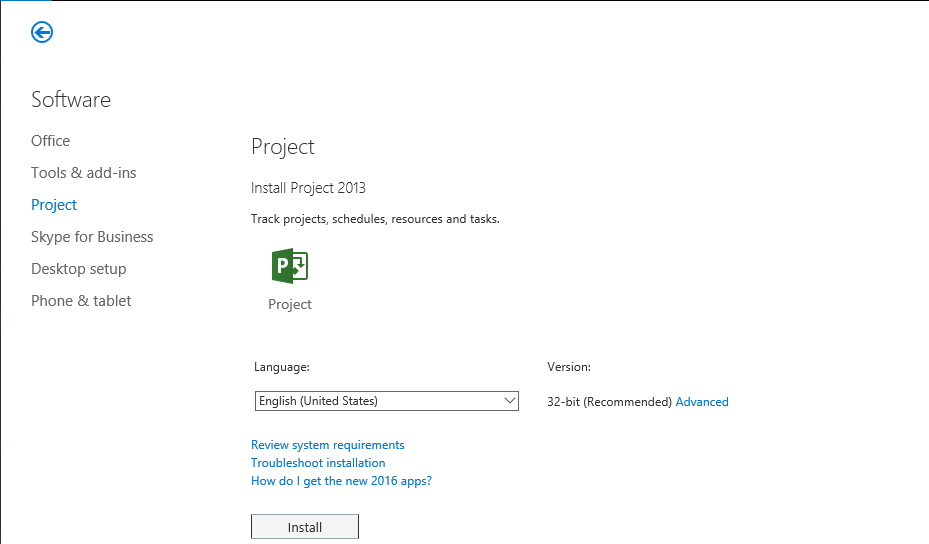
Task: Click the 32-bit (Recommended) text
Action: point(609,402)
